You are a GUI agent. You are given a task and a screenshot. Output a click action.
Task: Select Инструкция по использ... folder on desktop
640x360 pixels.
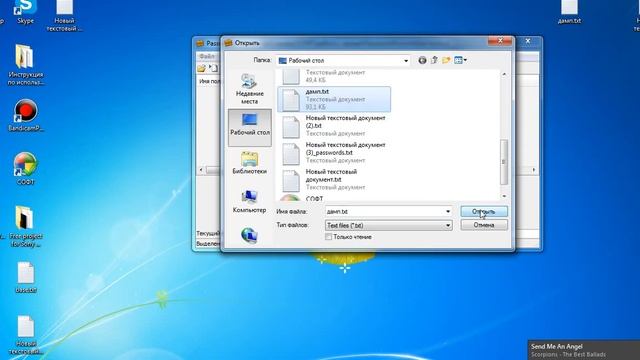25,65
